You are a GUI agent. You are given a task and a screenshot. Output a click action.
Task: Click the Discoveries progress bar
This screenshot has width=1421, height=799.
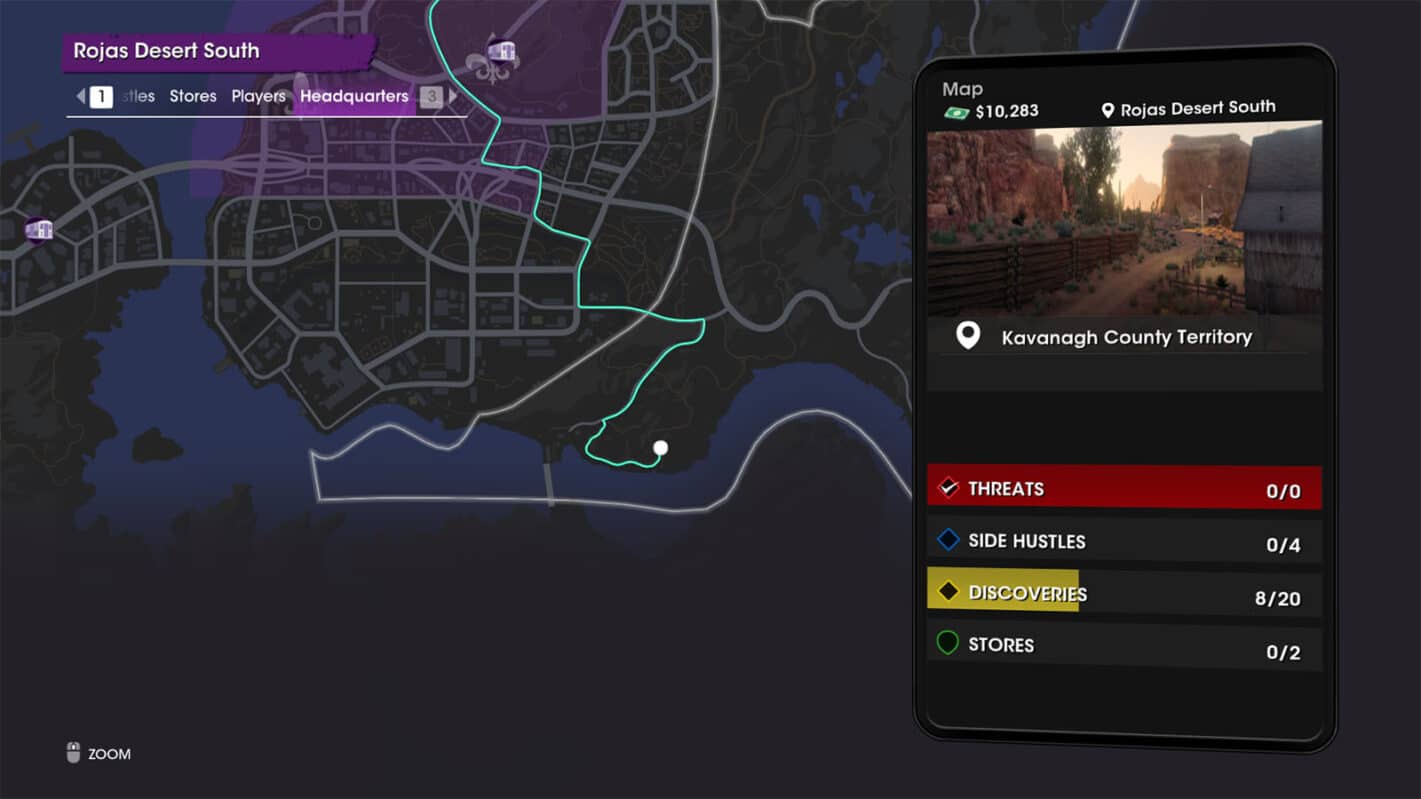click(1003, 590)
